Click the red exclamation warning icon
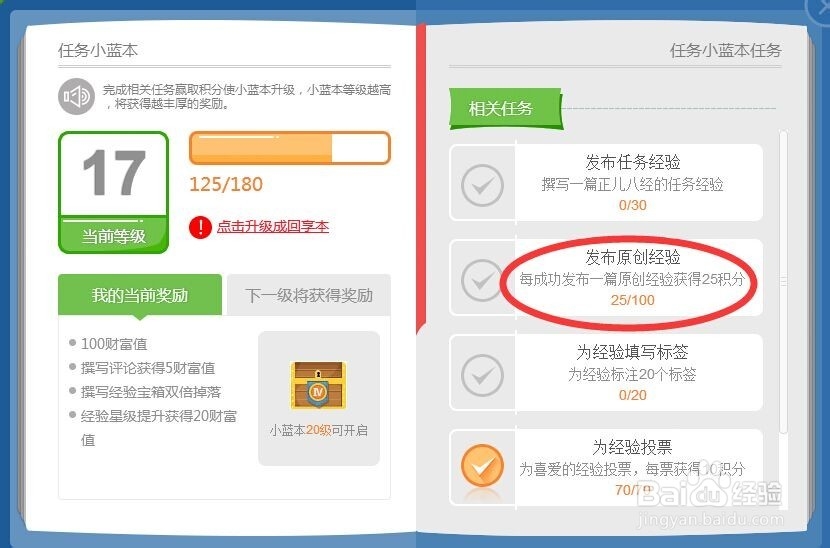 (x=200, y=227)
